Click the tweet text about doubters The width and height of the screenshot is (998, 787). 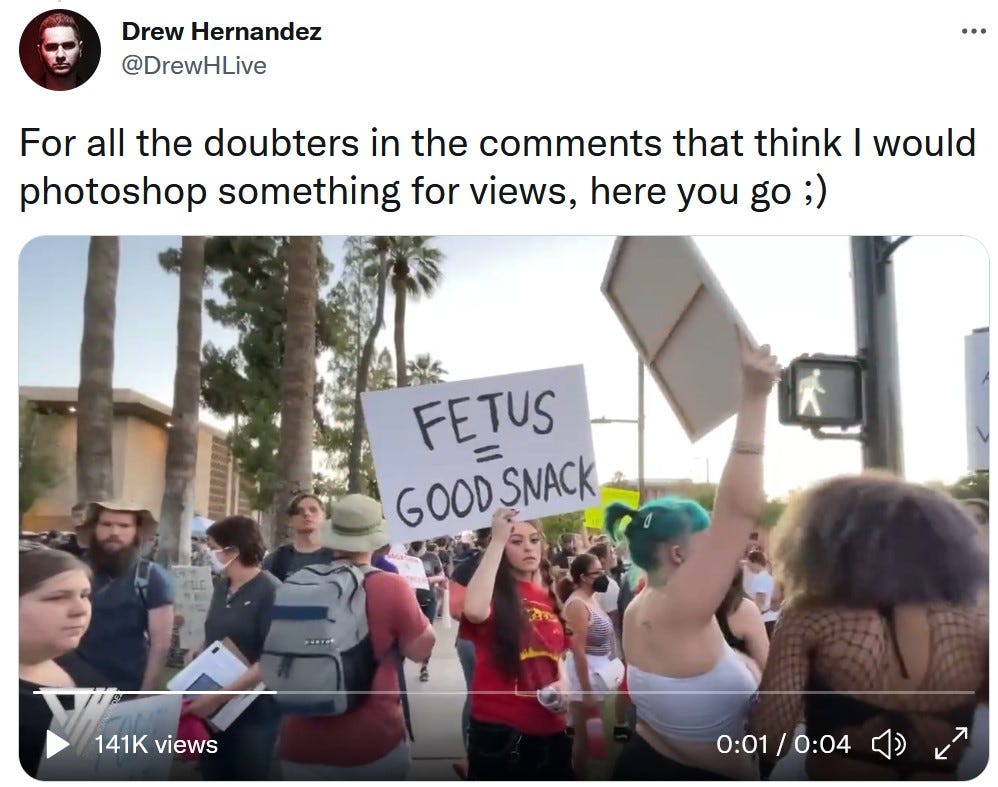(x=497, y=167)
